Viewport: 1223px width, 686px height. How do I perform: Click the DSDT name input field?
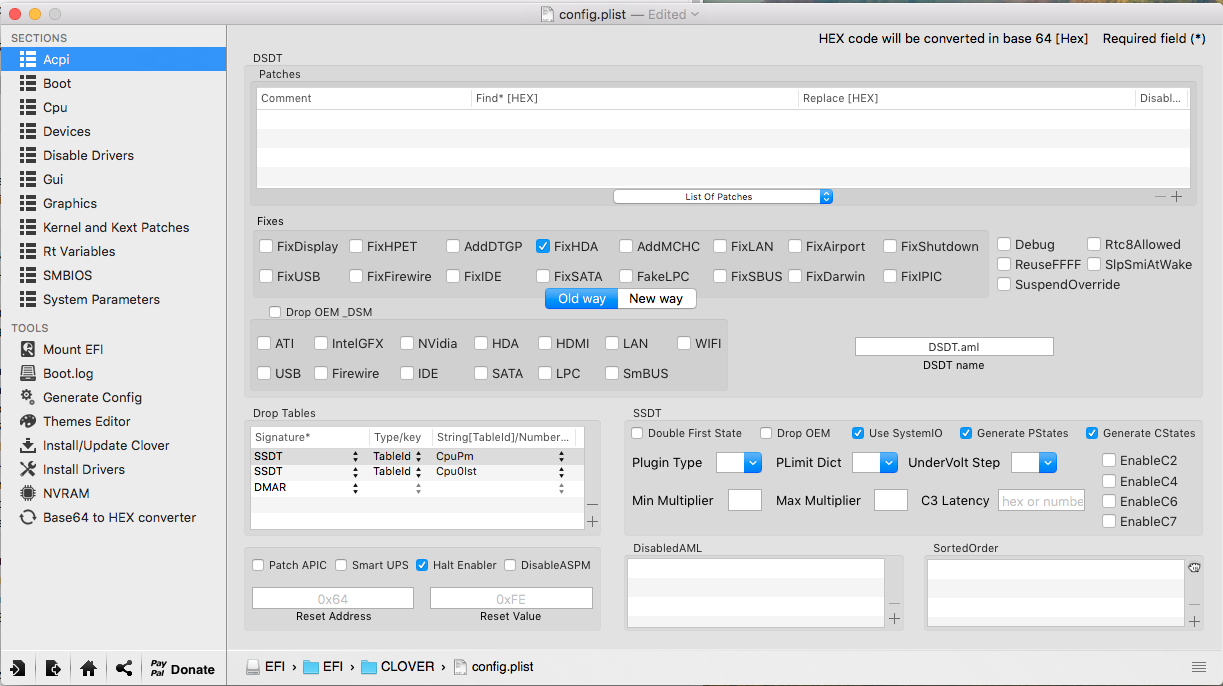tap(953, 346)
